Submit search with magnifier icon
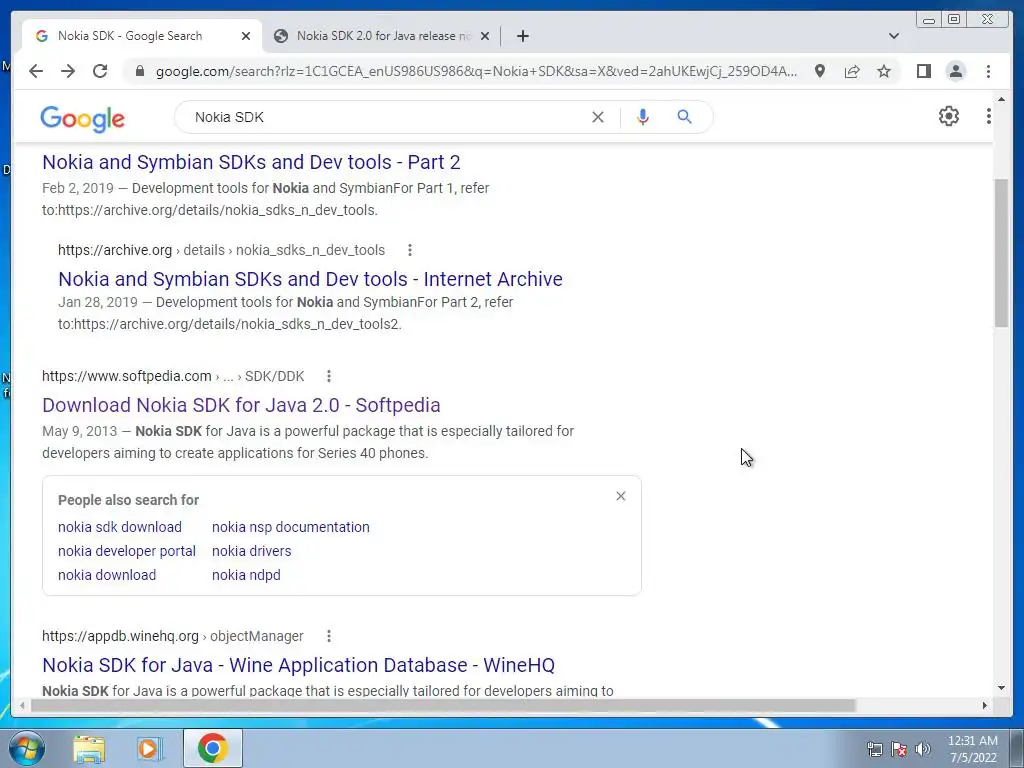 tap(684, 117)
